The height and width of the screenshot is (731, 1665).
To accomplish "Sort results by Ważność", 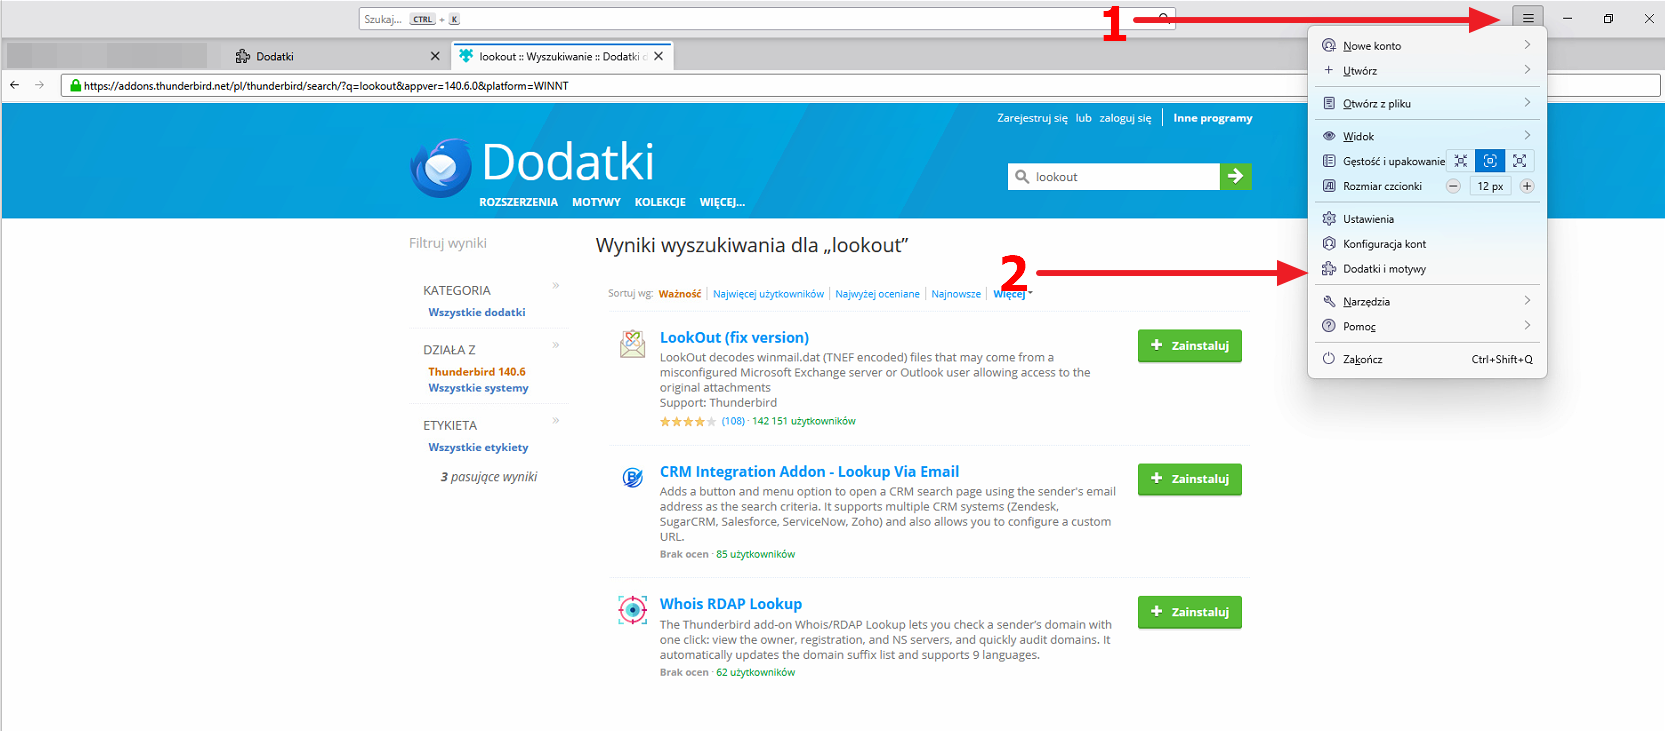I will click(680, 294).
